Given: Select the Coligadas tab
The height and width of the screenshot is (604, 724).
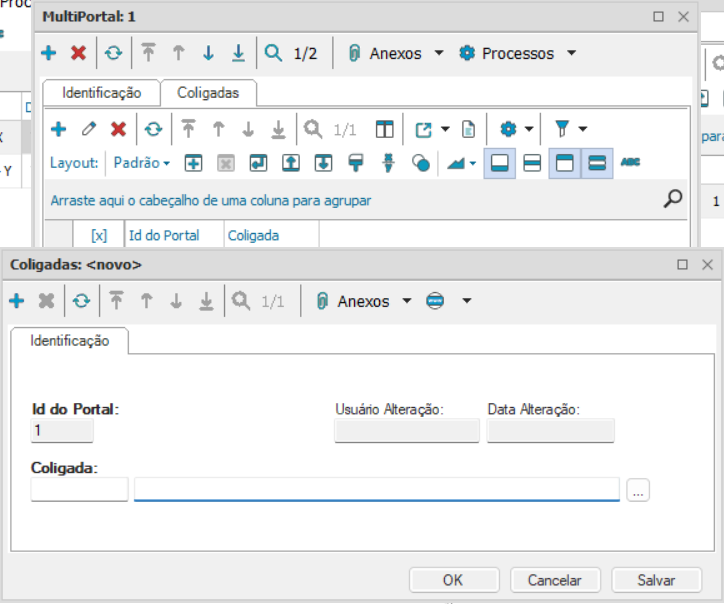Looking at the screenshot, I should (x=208, y=93).
